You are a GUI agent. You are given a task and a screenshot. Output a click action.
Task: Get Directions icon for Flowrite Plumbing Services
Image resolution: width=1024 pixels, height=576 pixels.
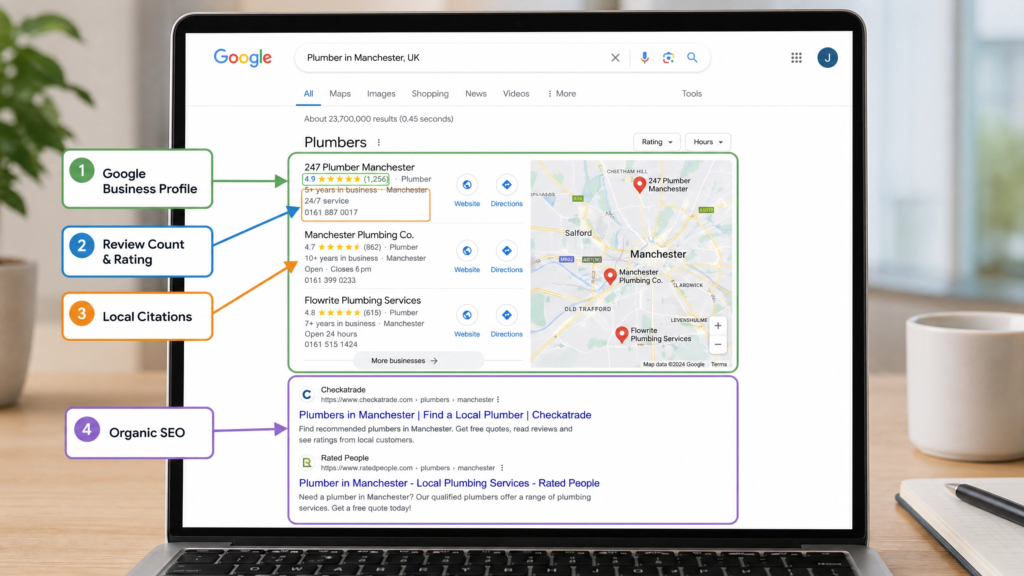coord(506,315)
